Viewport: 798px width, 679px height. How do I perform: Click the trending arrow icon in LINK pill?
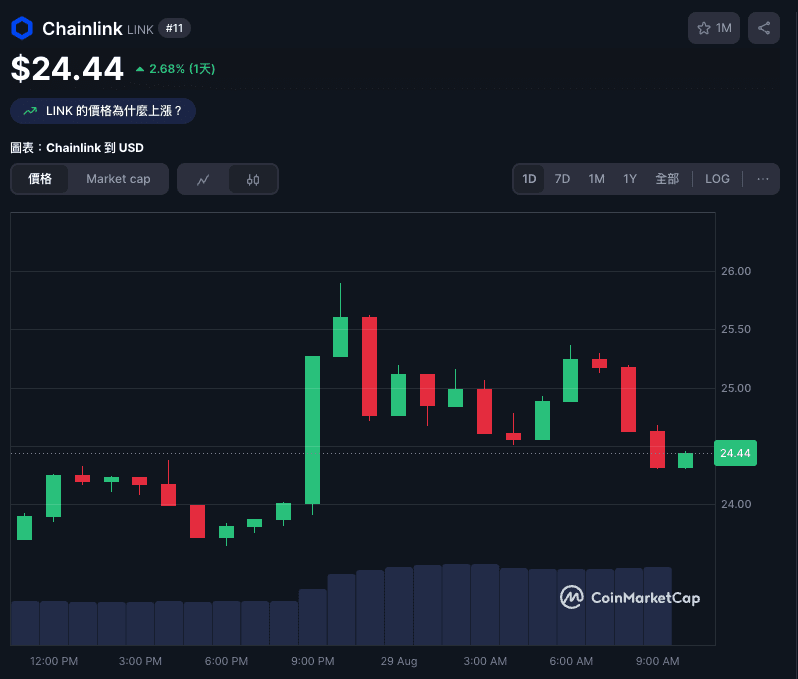(x=30, y=111)
